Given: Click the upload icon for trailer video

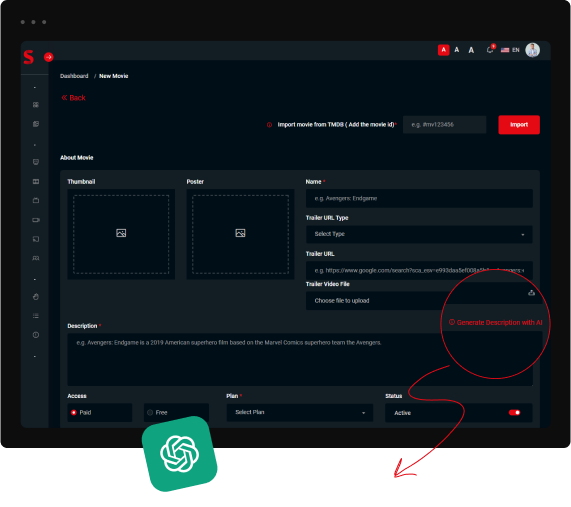Looking at the screenshot, I should point(531,292).
